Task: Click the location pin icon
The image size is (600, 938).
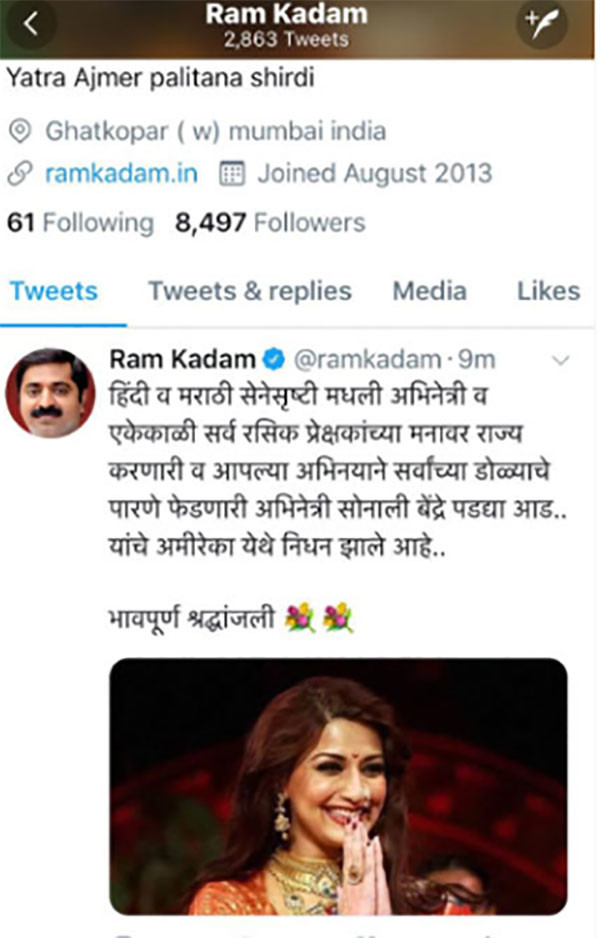Action: [x=20, y=131]
